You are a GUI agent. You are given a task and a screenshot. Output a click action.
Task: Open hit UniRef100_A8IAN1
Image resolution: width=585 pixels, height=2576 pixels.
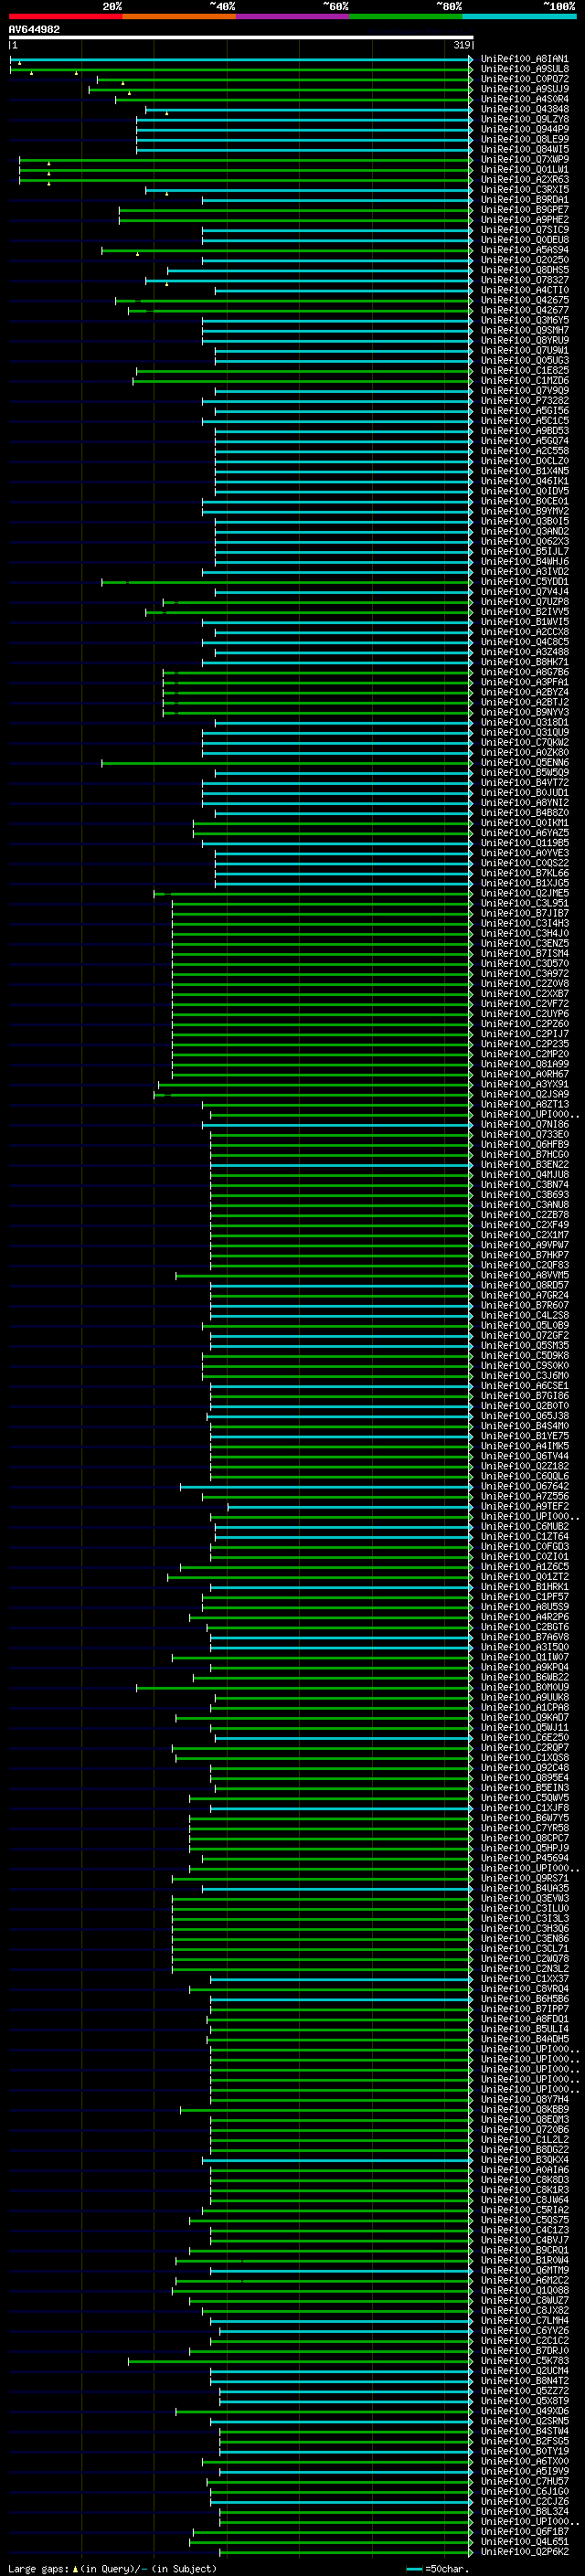(x=524, y=59)
